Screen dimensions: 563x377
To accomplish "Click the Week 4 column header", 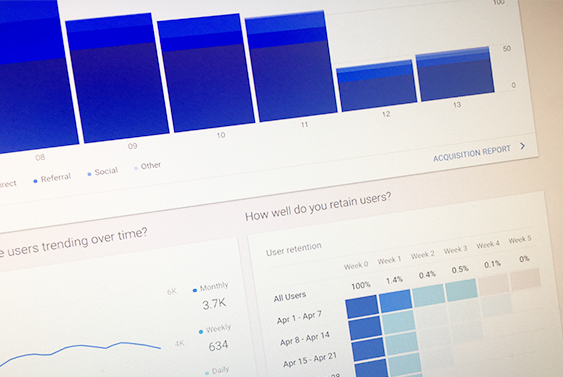I will click(x=488, y=245).
